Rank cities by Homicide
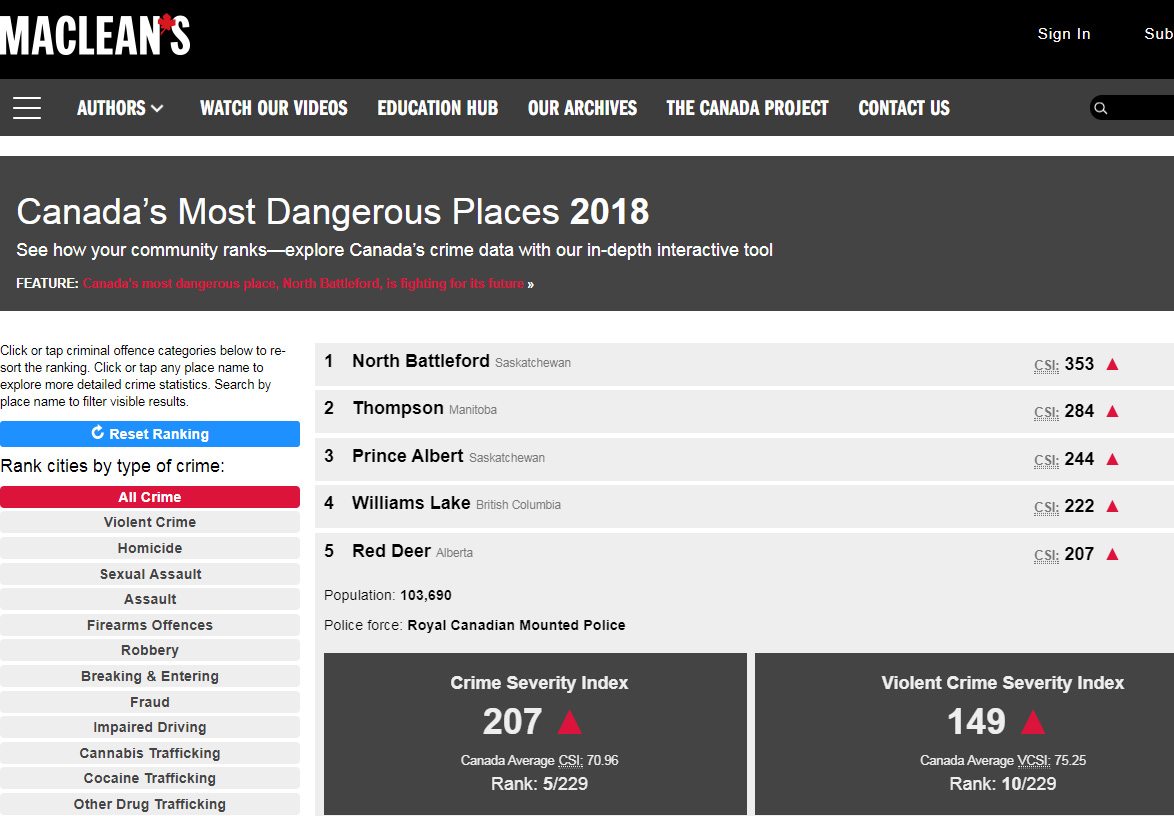The width and height of the screenshot is (1174, 816). [150, 548]
